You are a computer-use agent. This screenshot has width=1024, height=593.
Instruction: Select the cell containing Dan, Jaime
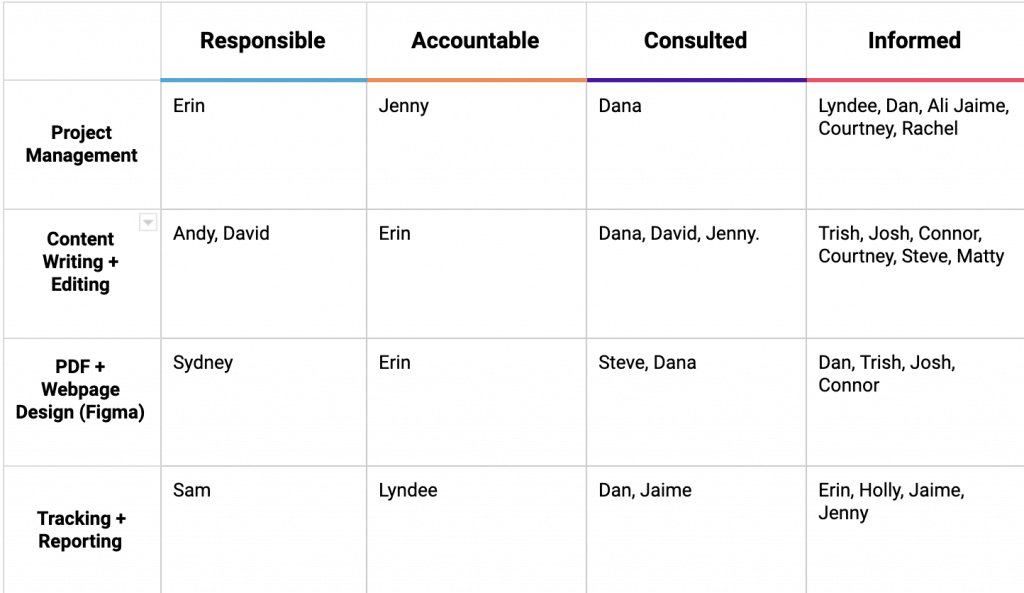click(x=696, y=530)
